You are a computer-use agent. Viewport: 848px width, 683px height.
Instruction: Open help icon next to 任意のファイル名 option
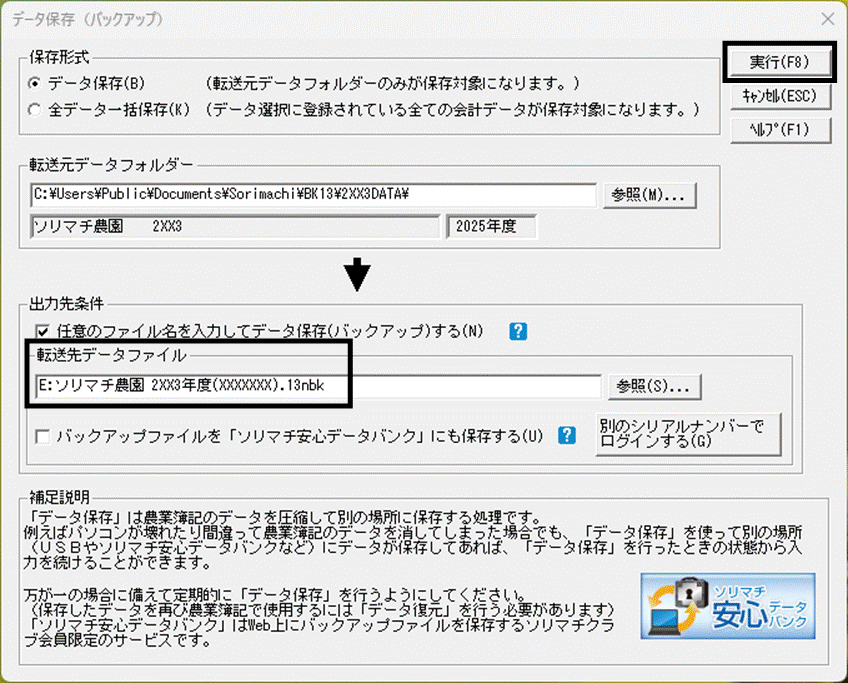tap(518, 331)
